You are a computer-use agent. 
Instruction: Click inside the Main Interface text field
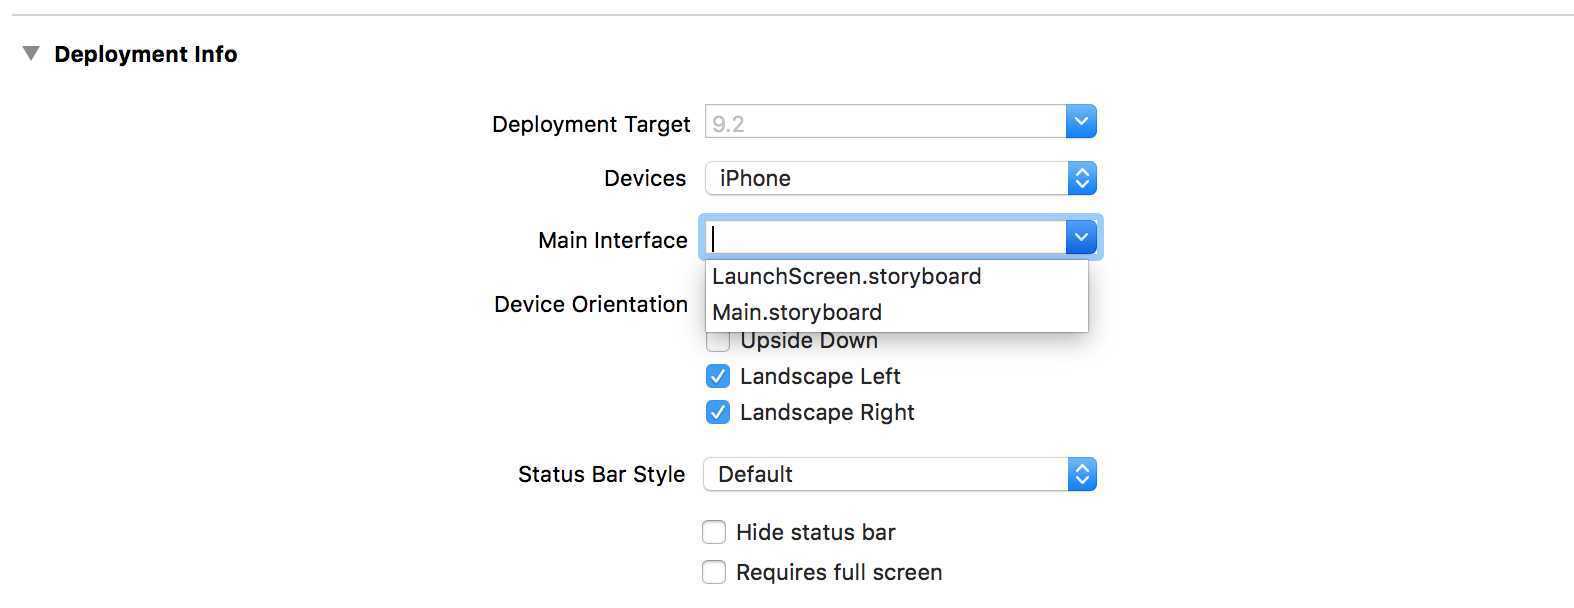click(x=885, y=238)
